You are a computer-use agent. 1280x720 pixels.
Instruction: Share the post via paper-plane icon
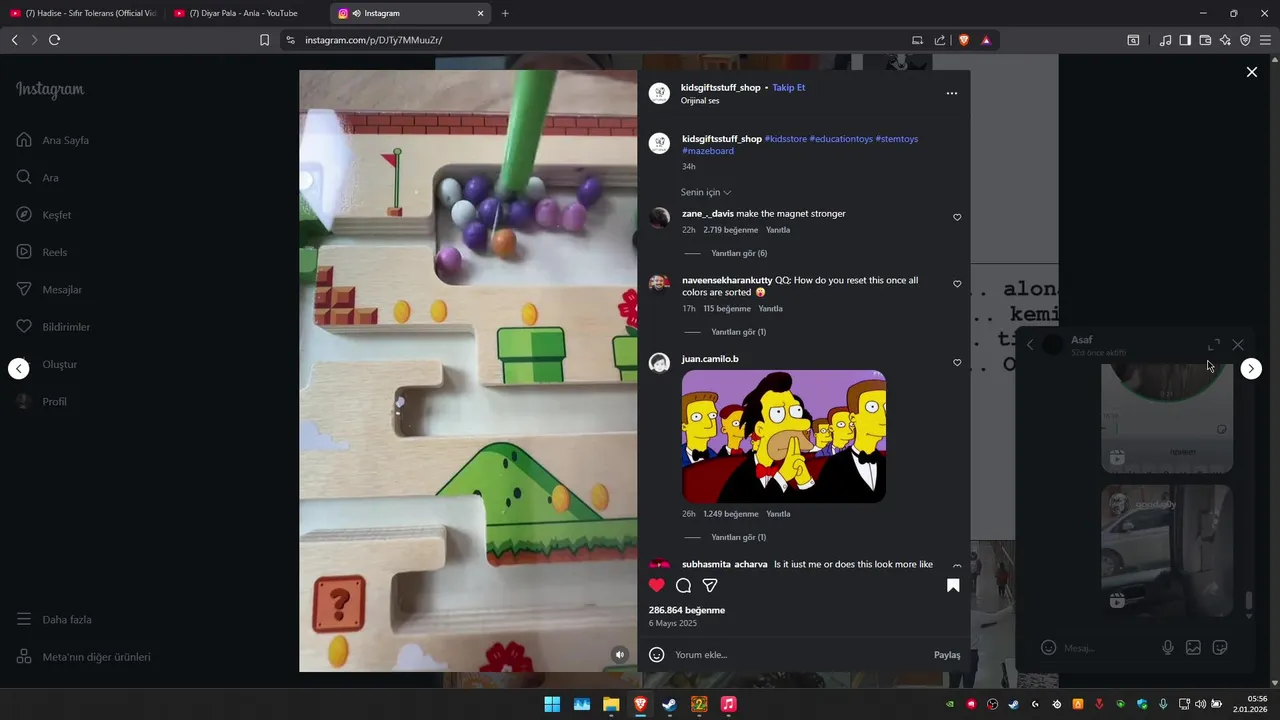710,585
